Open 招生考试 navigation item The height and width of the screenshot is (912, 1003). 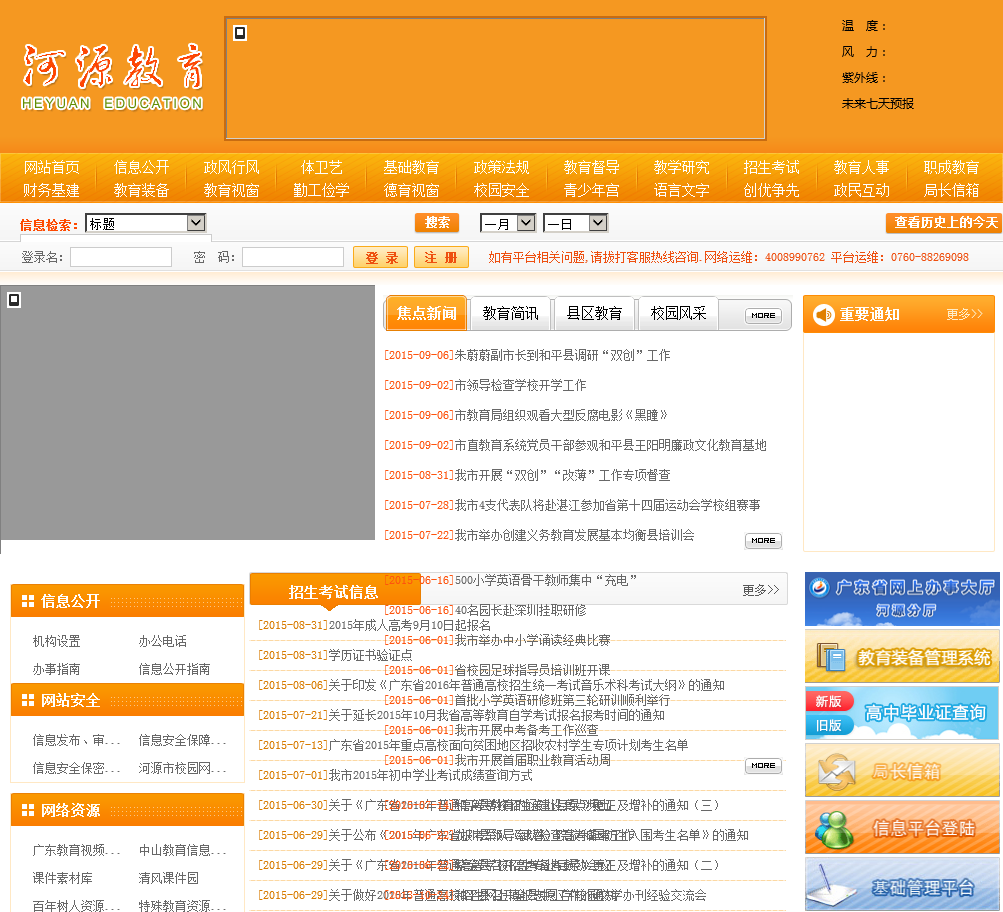coord(771,168)
